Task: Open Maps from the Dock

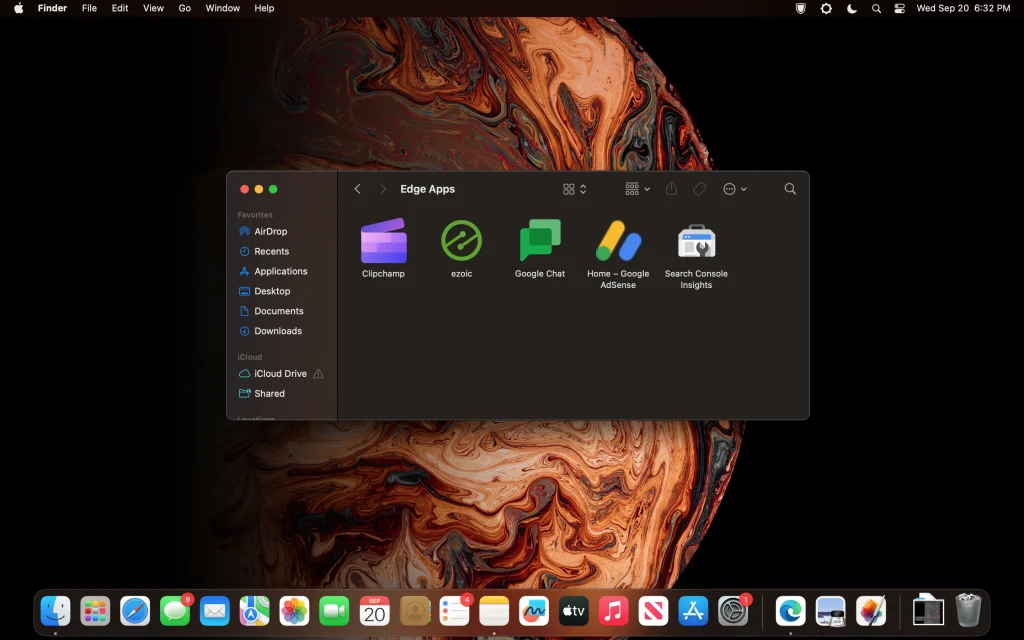Action: [255, 612]
